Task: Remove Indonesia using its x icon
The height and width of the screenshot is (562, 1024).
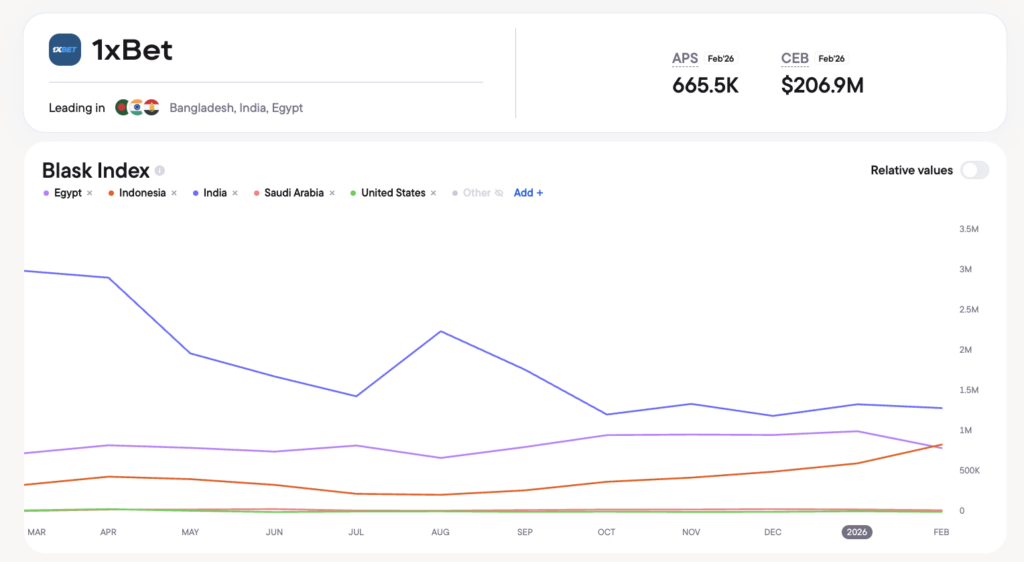Action: coord(174,193)
